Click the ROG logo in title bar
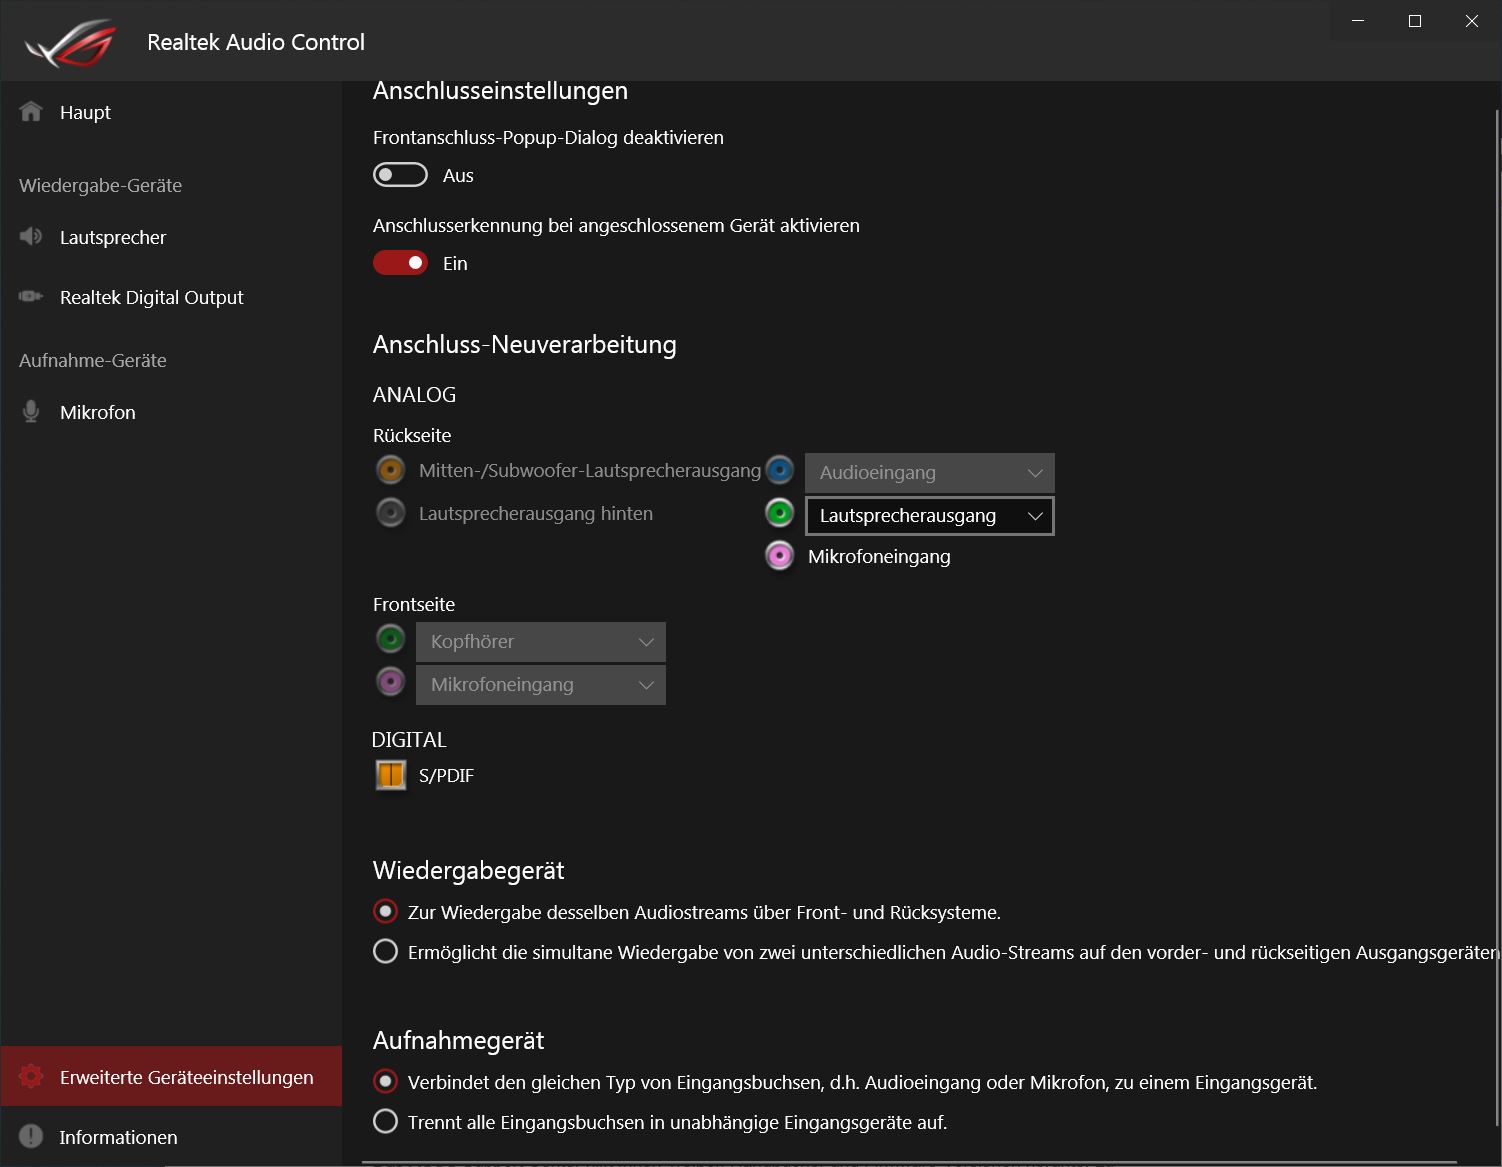This screenshot has height=1167, width=1502. coord(70,43)
